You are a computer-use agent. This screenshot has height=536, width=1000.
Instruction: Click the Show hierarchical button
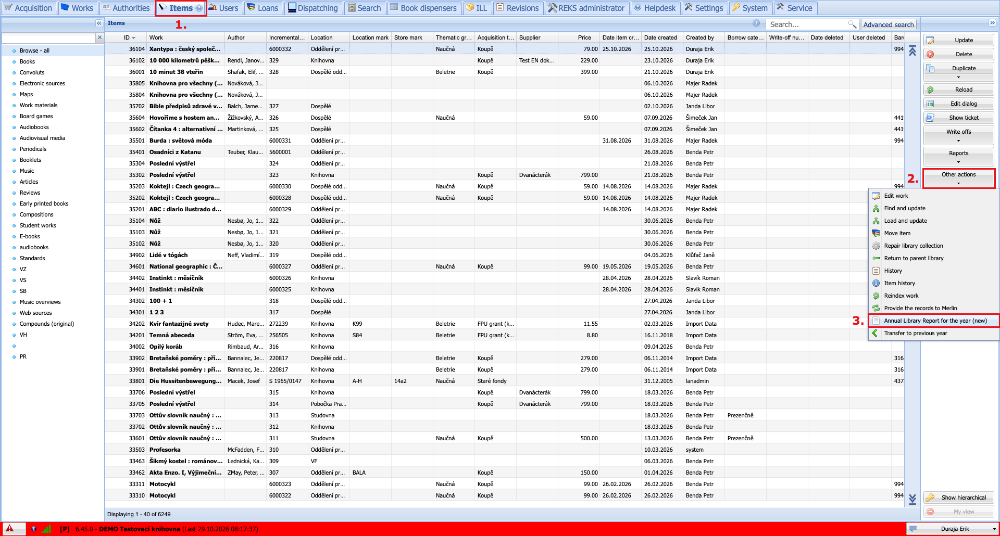959,498
